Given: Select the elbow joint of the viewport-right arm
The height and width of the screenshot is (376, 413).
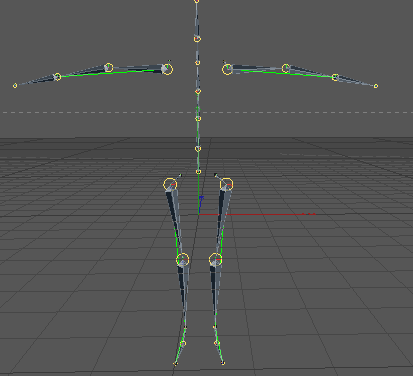Looking at the screenshot, I should [286, 68].
